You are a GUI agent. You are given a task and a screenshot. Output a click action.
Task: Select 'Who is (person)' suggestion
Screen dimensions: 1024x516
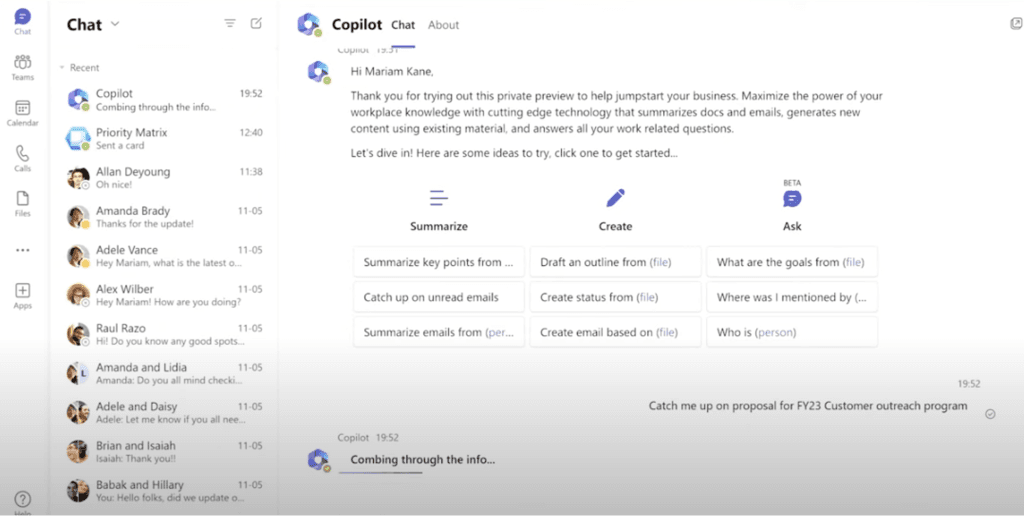[x=792, y=332]
